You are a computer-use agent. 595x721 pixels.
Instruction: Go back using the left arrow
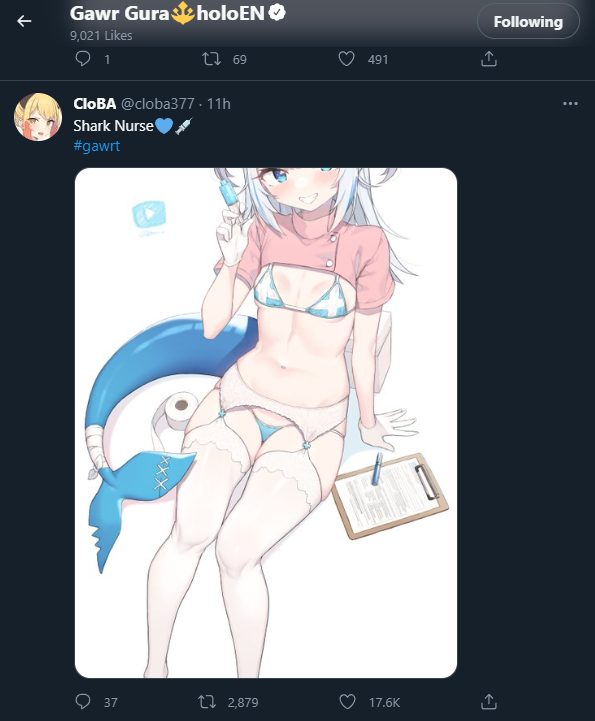[24, 21]
